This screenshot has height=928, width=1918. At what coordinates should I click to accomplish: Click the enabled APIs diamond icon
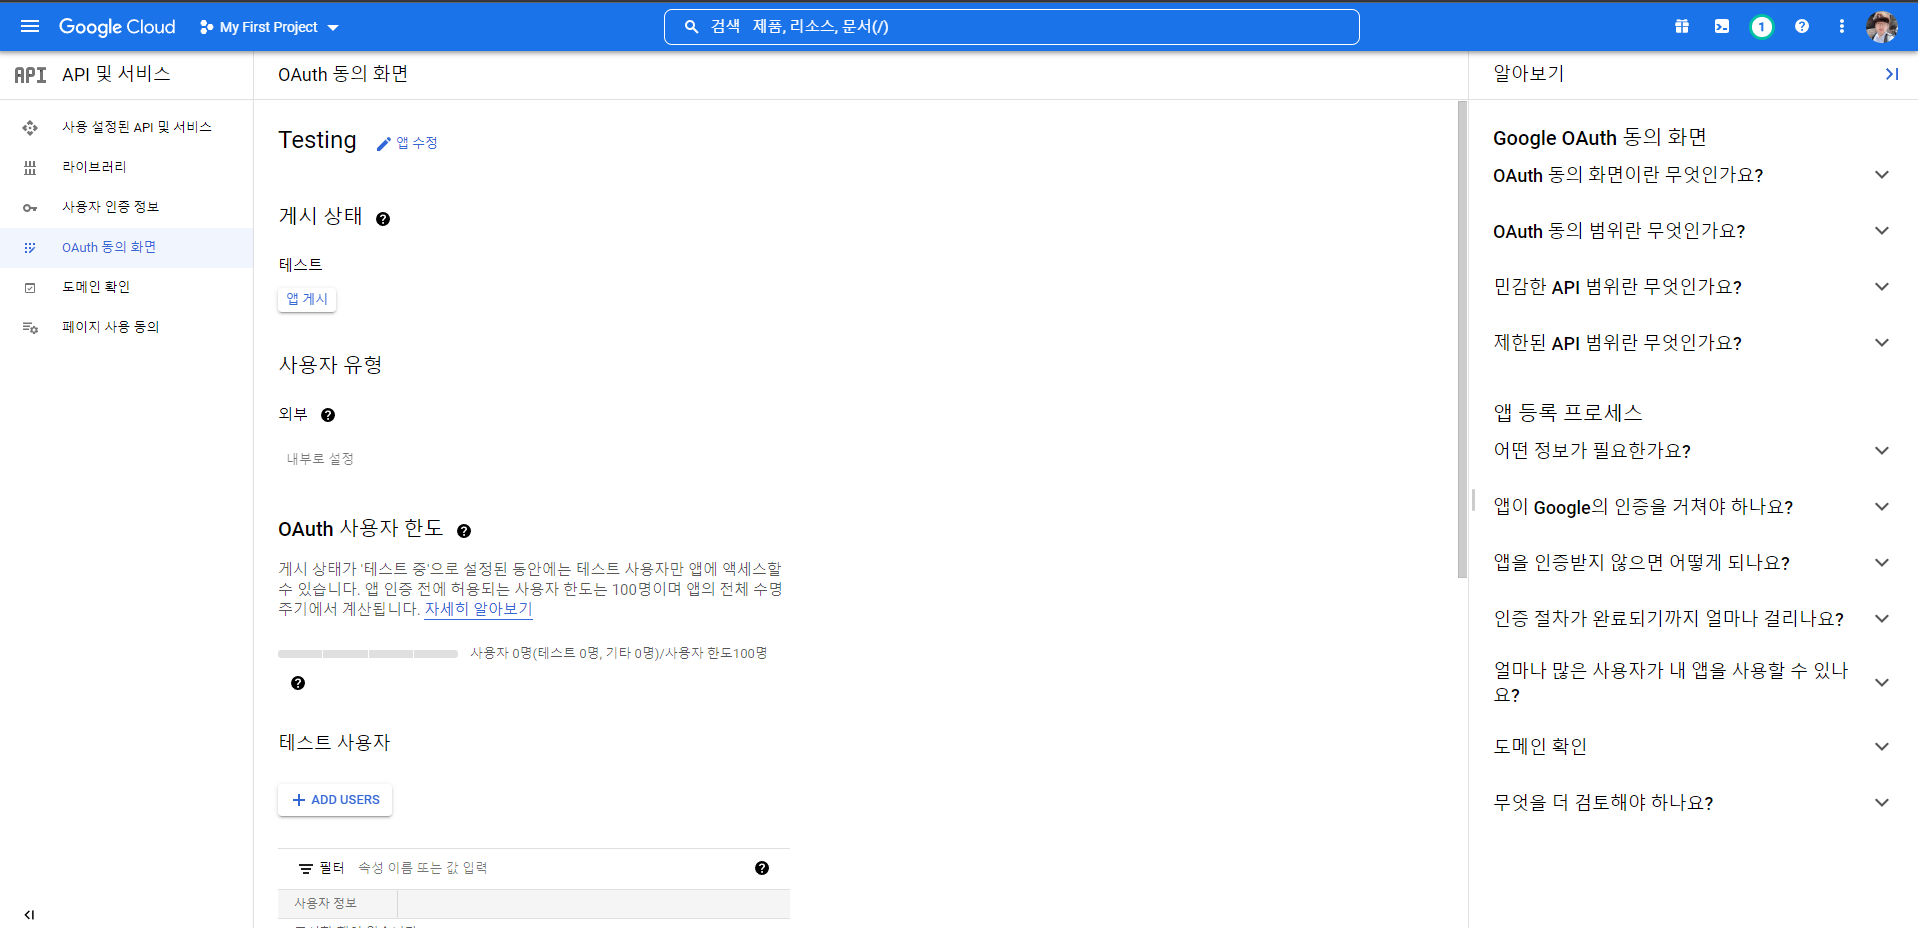pos(30,127)
